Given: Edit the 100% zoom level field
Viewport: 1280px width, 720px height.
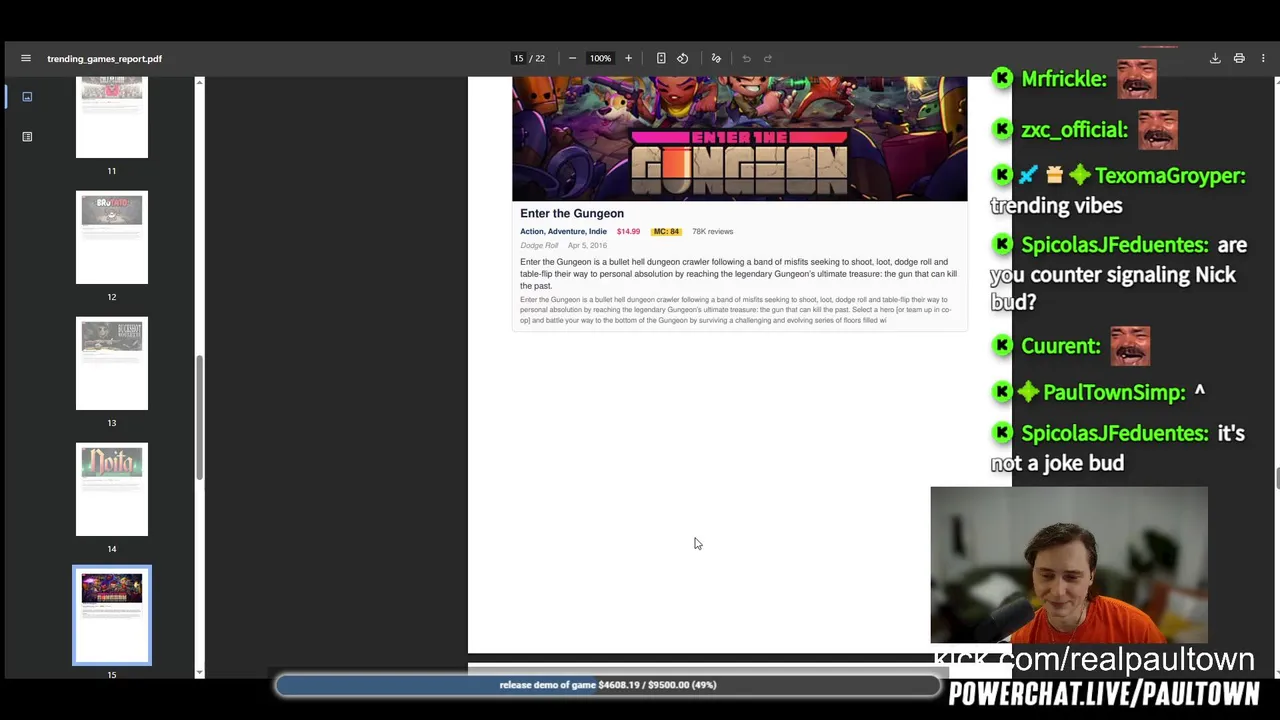Looking at the screenshot, I should point(600,58).
